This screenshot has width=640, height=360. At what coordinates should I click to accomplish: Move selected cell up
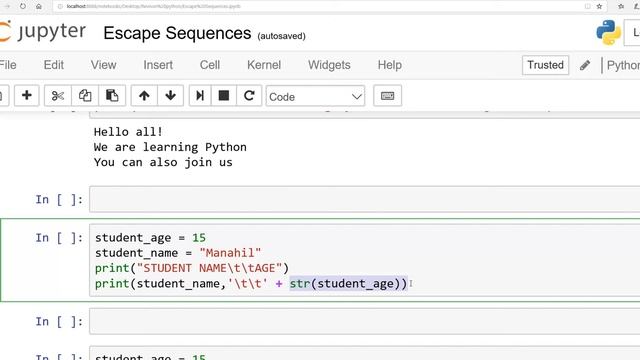pos(144,96)
